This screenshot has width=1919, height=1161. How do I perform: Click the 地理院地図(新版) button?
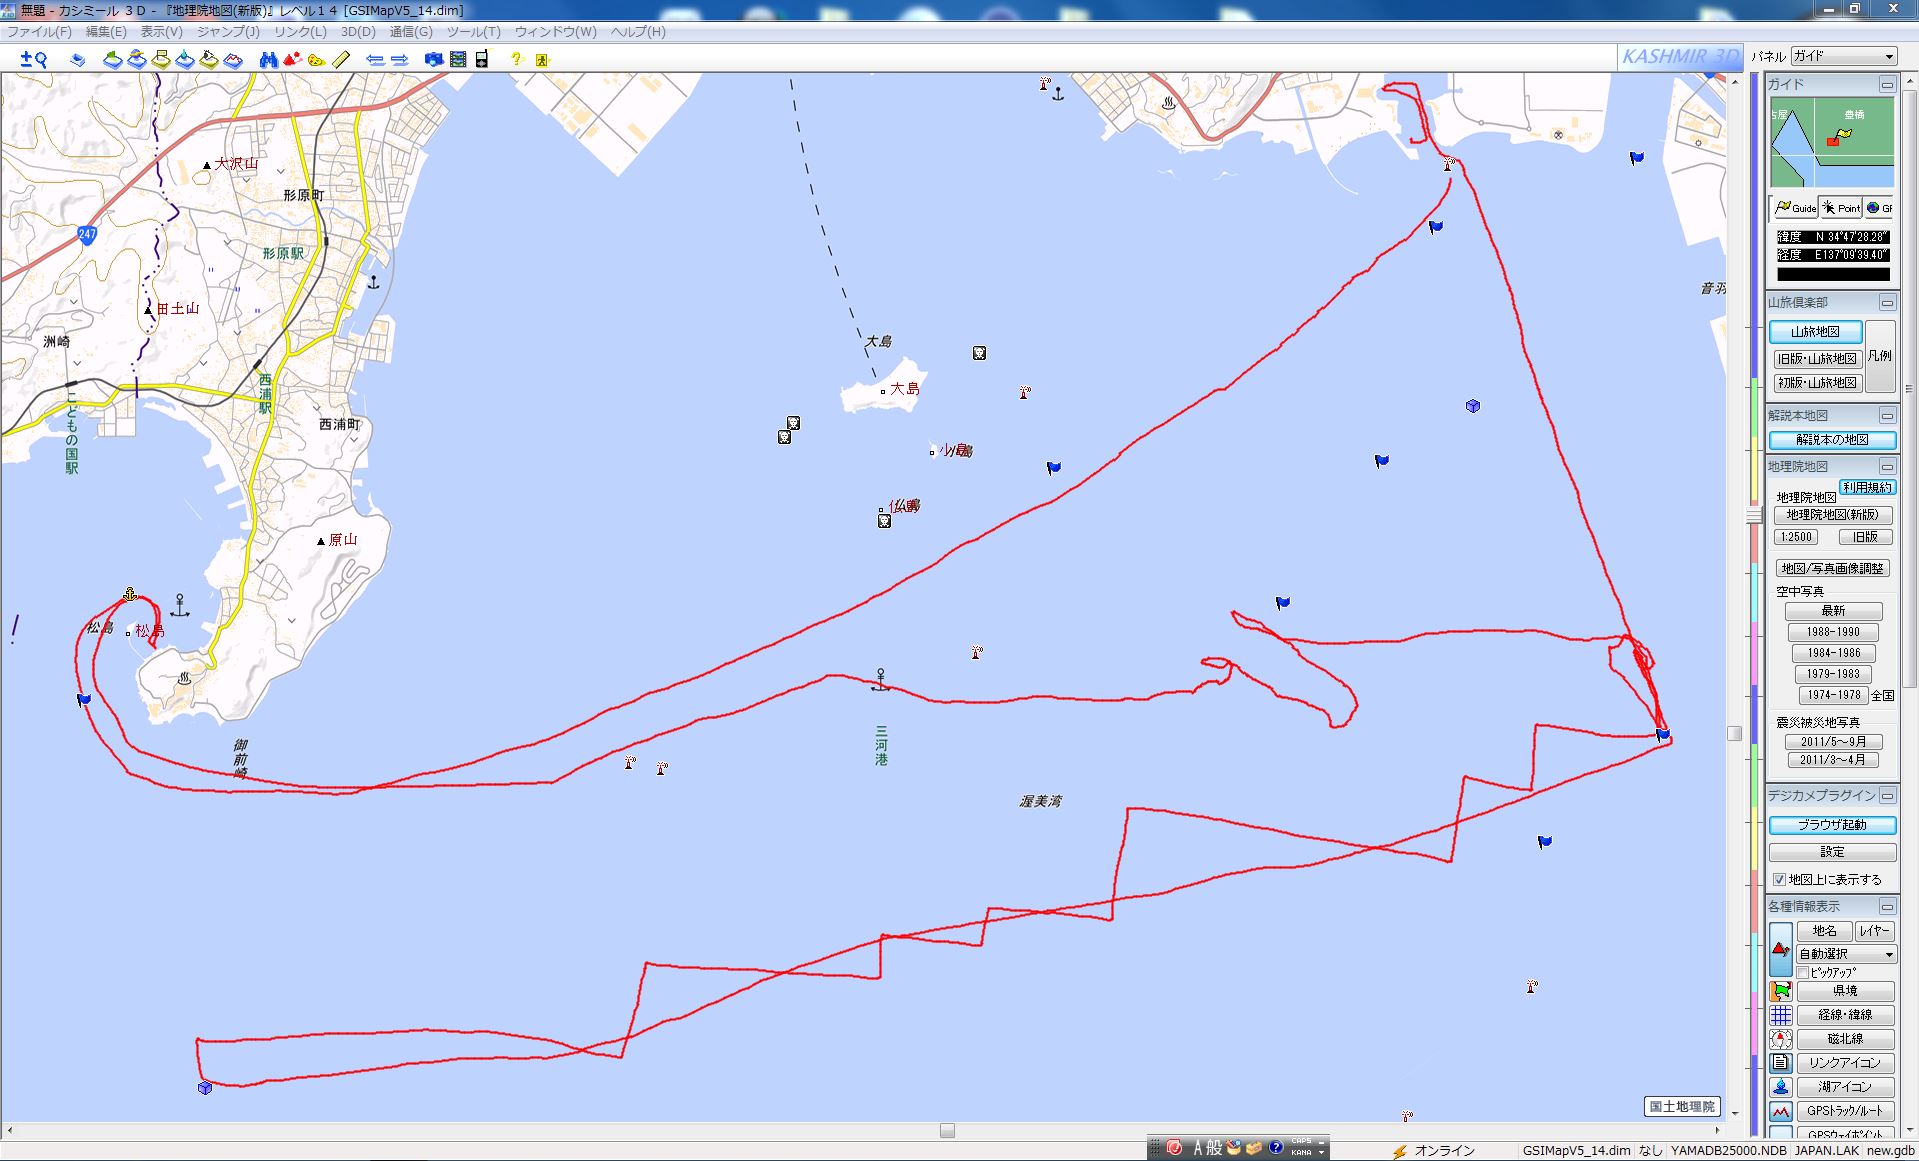click(x=1833, y=515)
